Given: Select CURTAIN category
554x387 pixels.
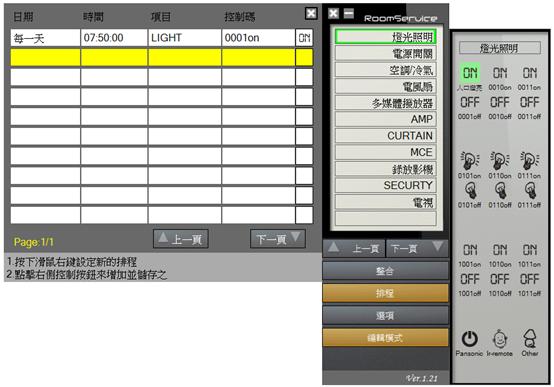Looking at the screenshot, I should [385, 136].
